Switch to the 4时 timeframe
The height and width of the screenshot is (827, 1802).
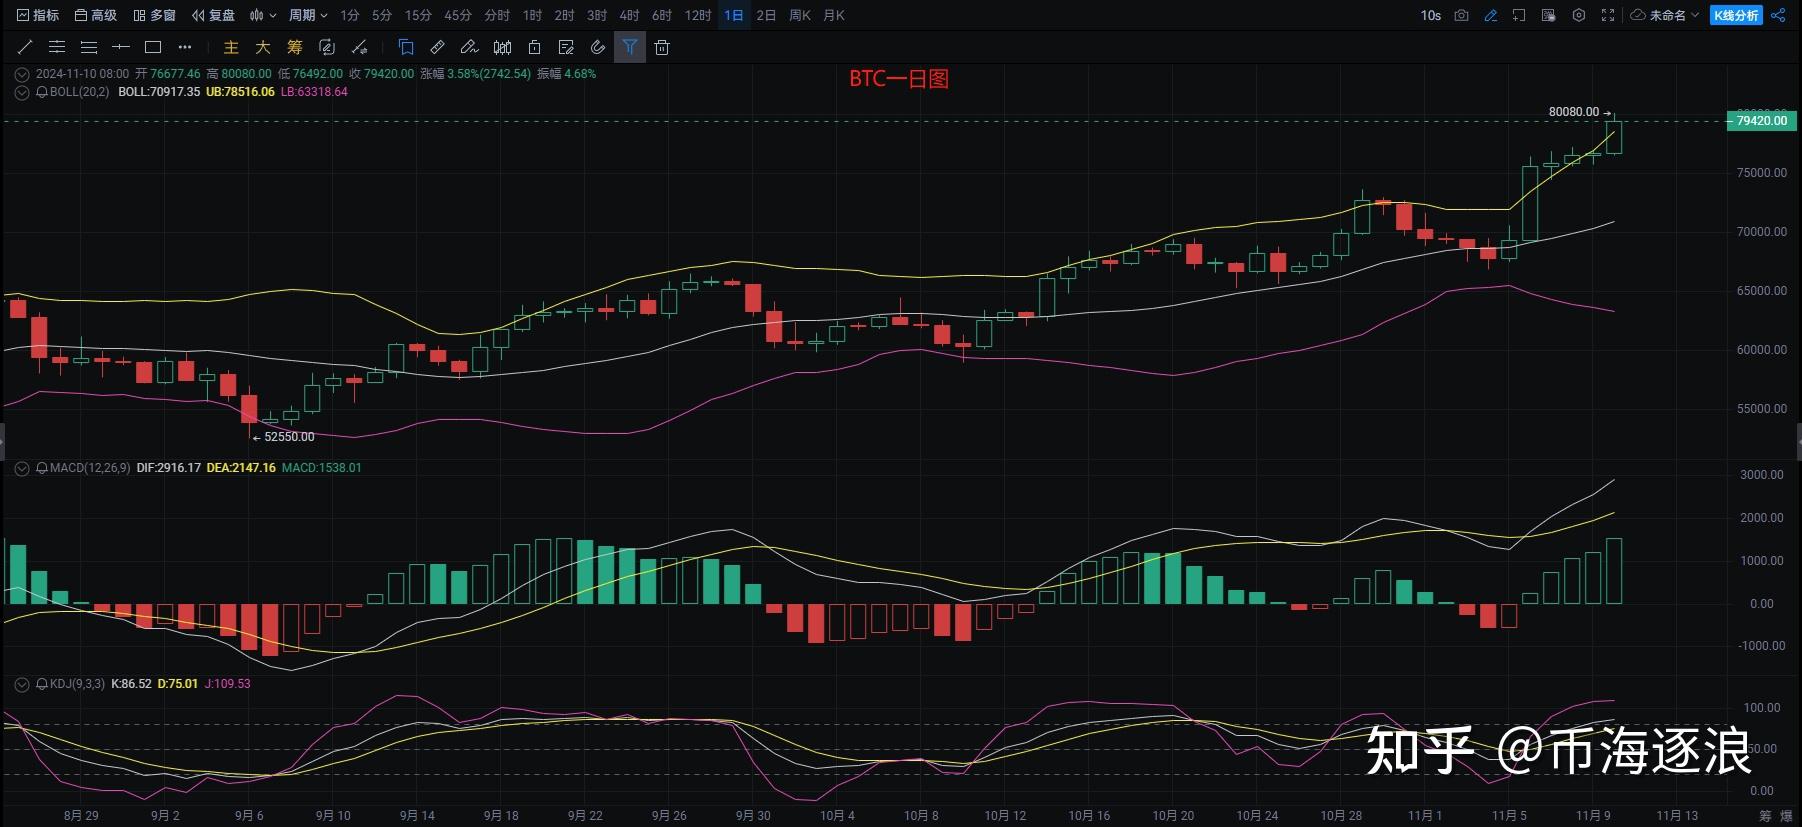pyautogui.click(x=629, y=15)
